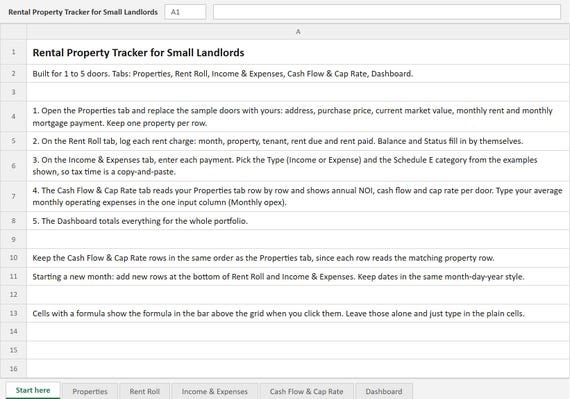The image size is (570, 399).
Task: Click cell 'Cells with a formula show the formula'
Action: pyautogui.click(x=298, y=313)
